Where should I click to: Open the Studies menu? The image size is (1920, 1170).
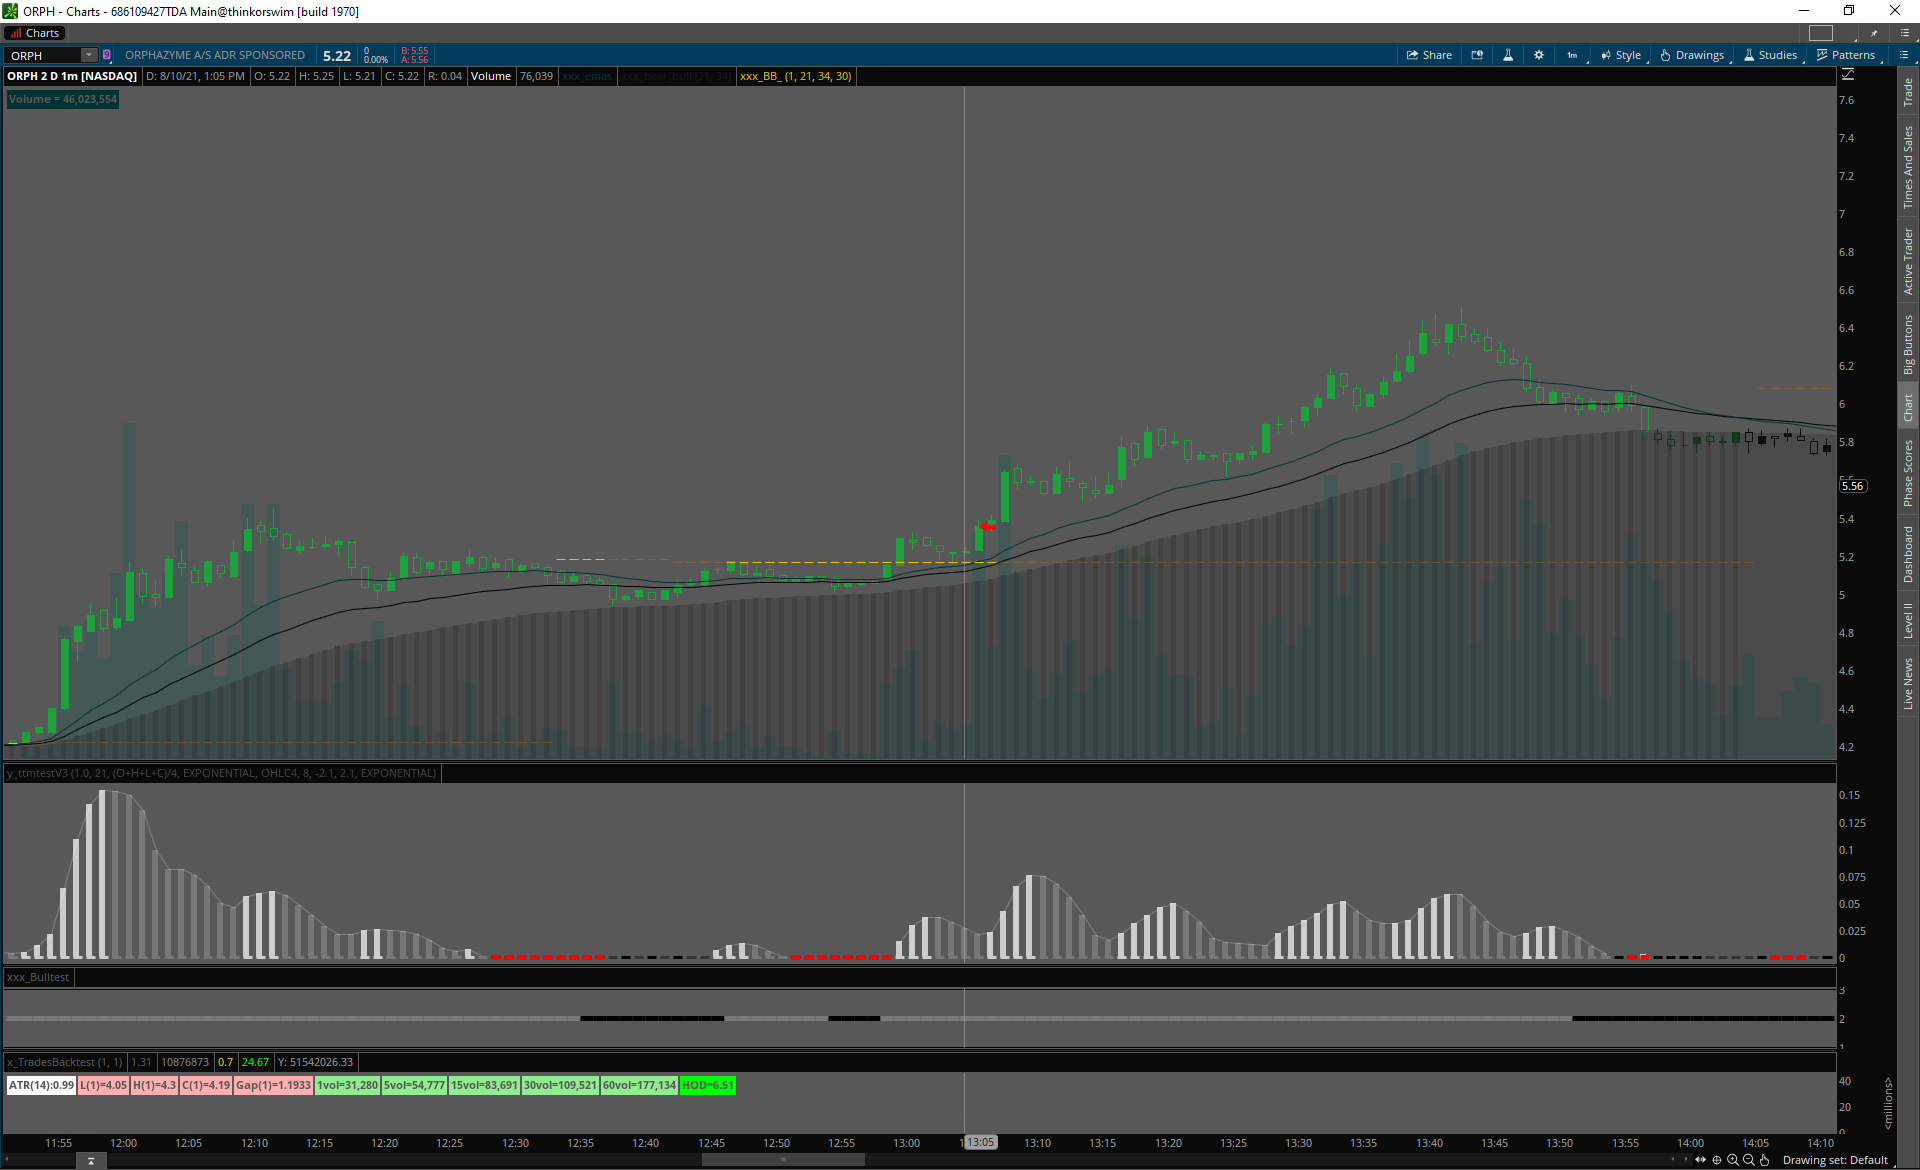[x=1770, y=55]
